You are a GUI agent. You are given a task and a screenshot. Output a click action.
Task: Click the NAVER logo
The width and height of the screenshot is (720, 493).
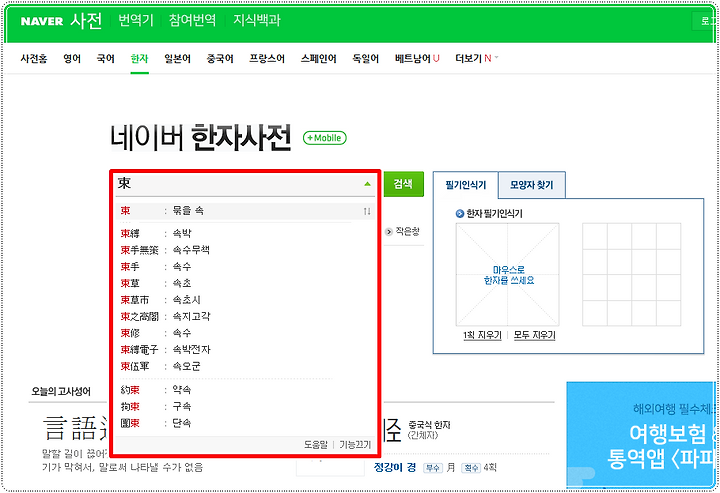[x=42, y=21]
